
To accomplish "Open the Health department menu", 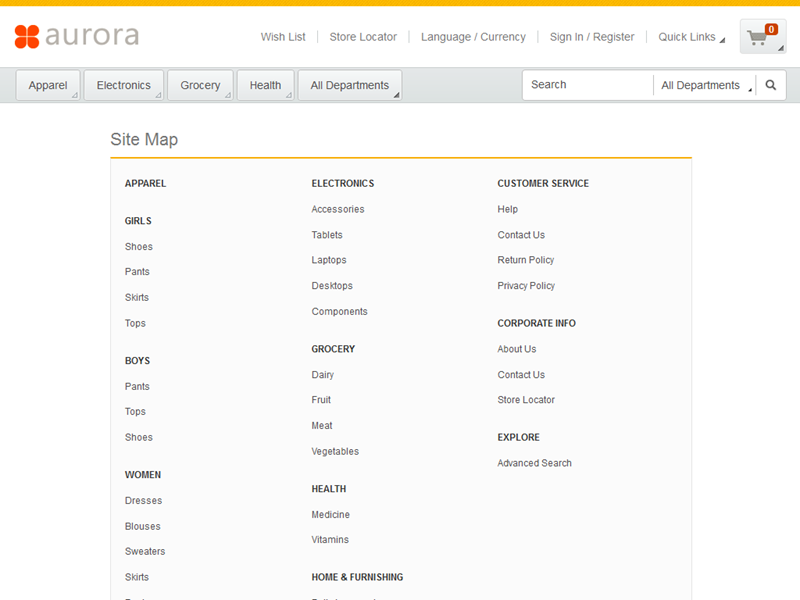I will [265, 86].
